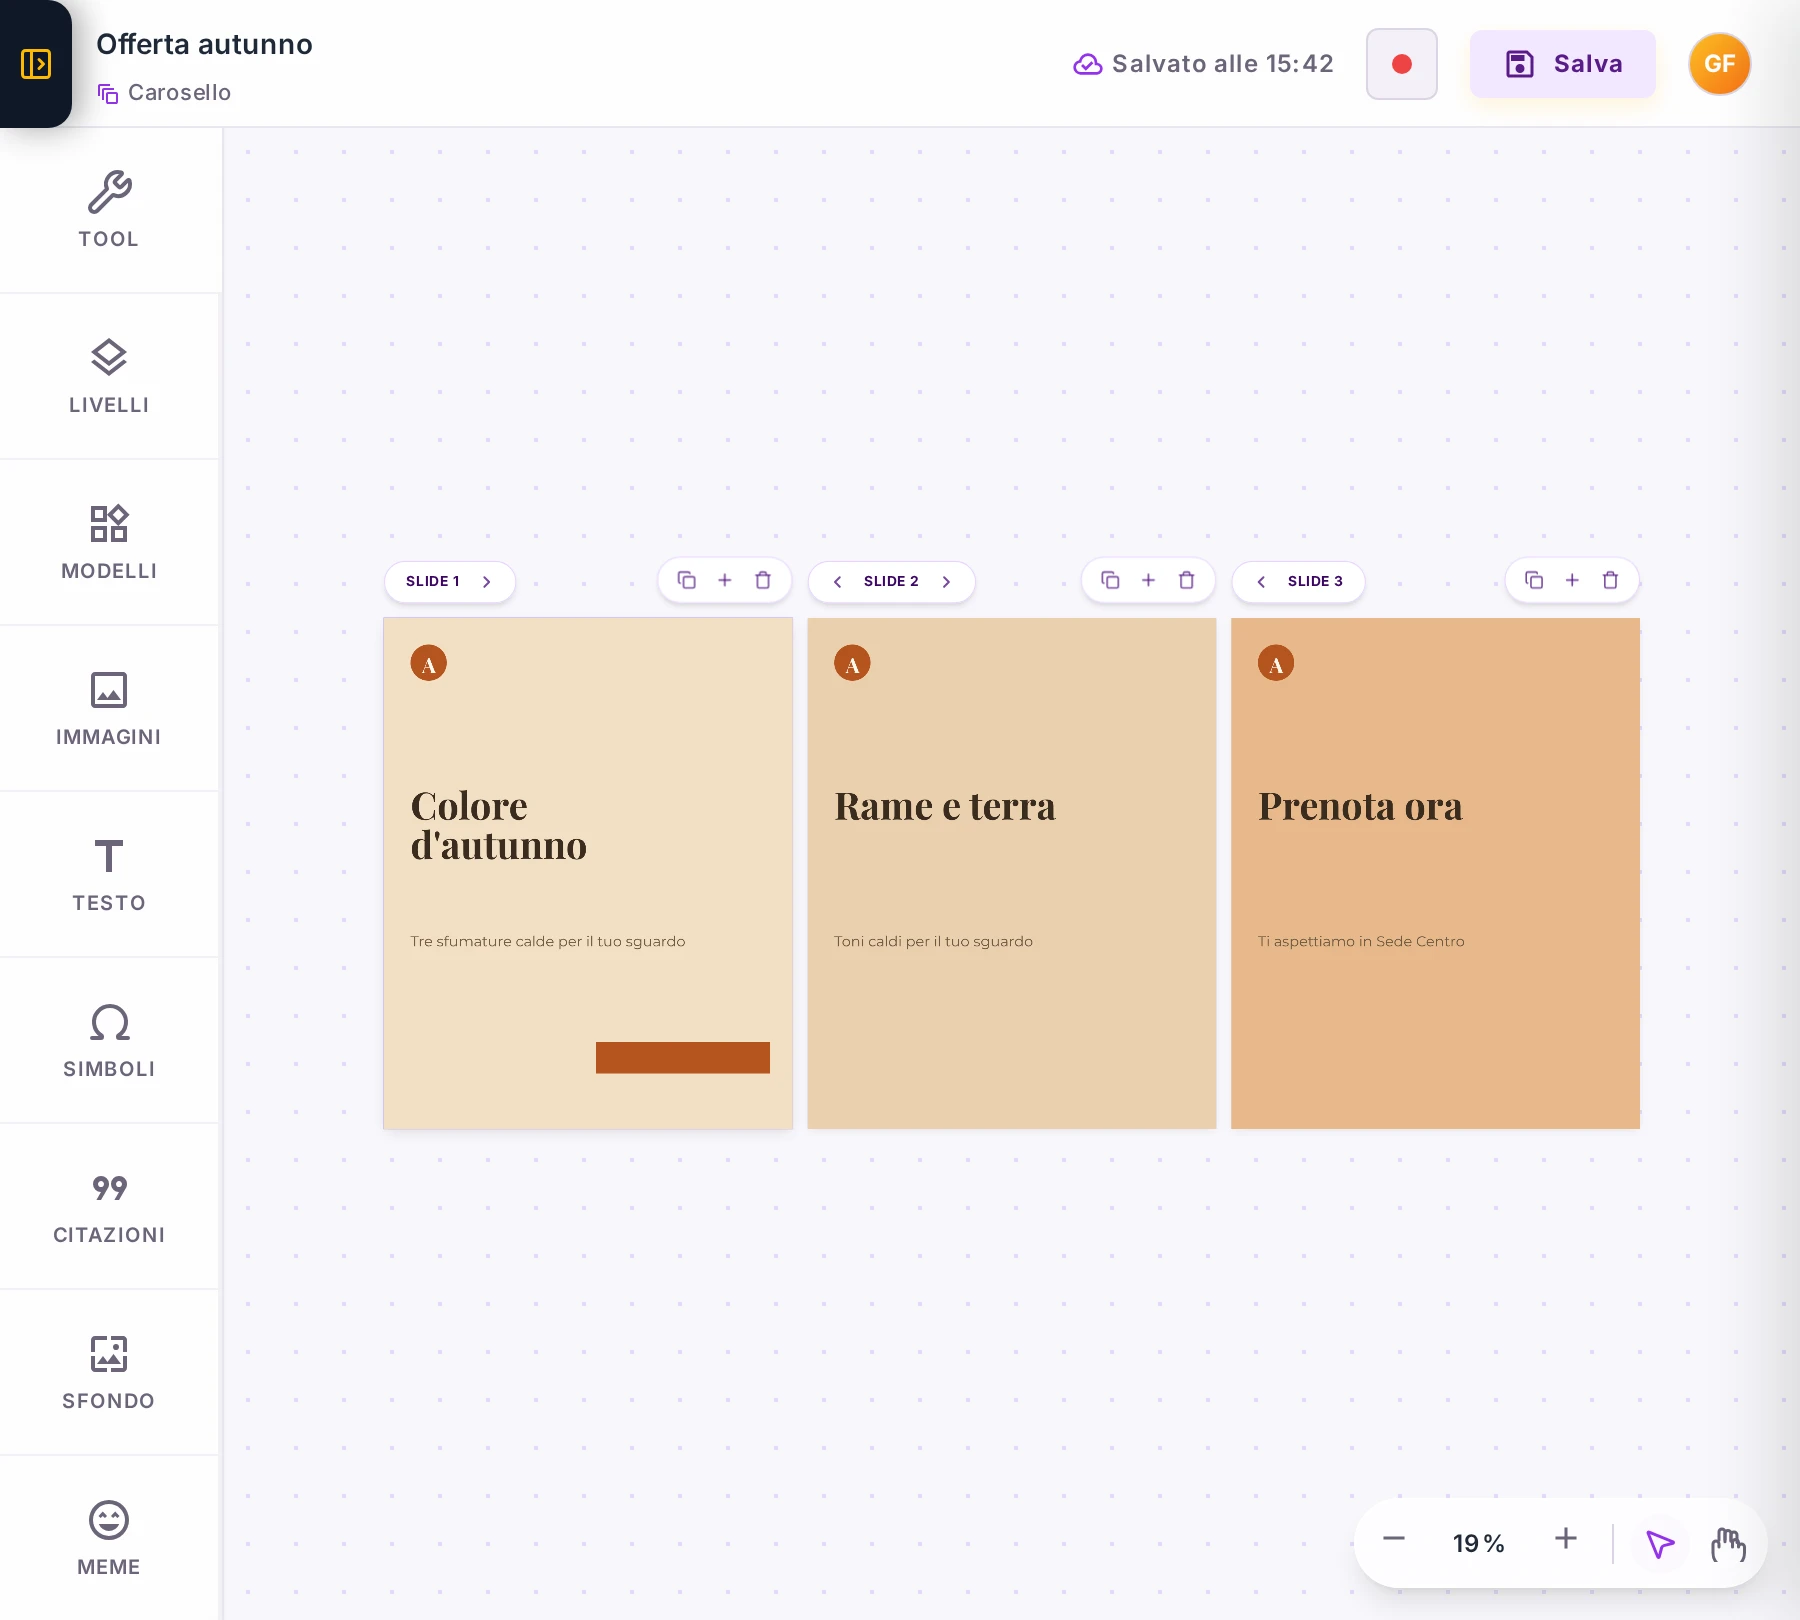Open the Livelli layers panel

(109, 376)
